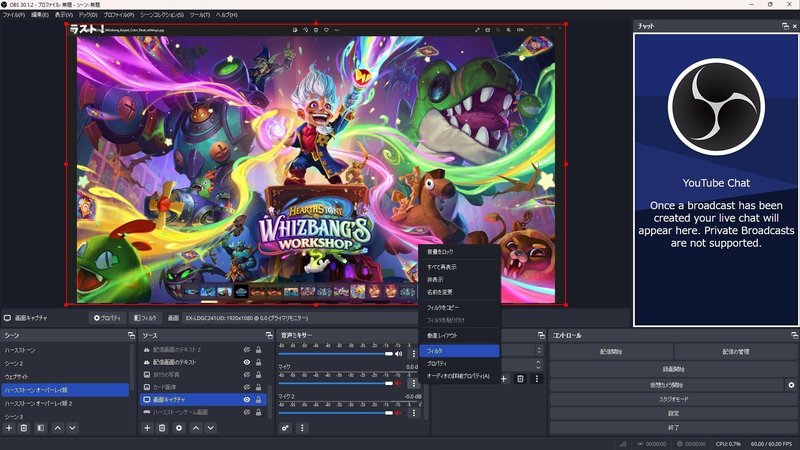Choose フィルタをコピー in the context menu
This screenshot has width=800, height=450.
coord(459,308)
